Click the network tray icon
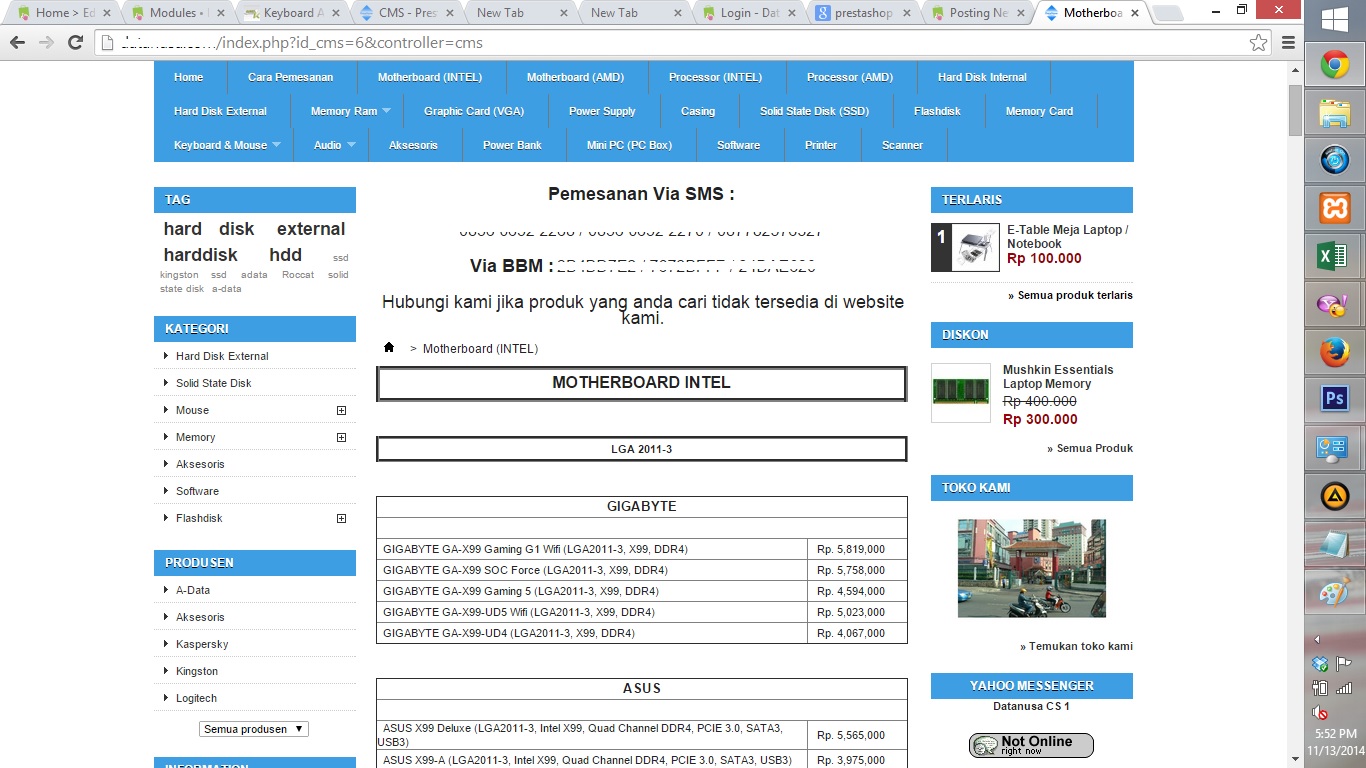This screenshot has width=1366, height=768. coord(1344,687)
